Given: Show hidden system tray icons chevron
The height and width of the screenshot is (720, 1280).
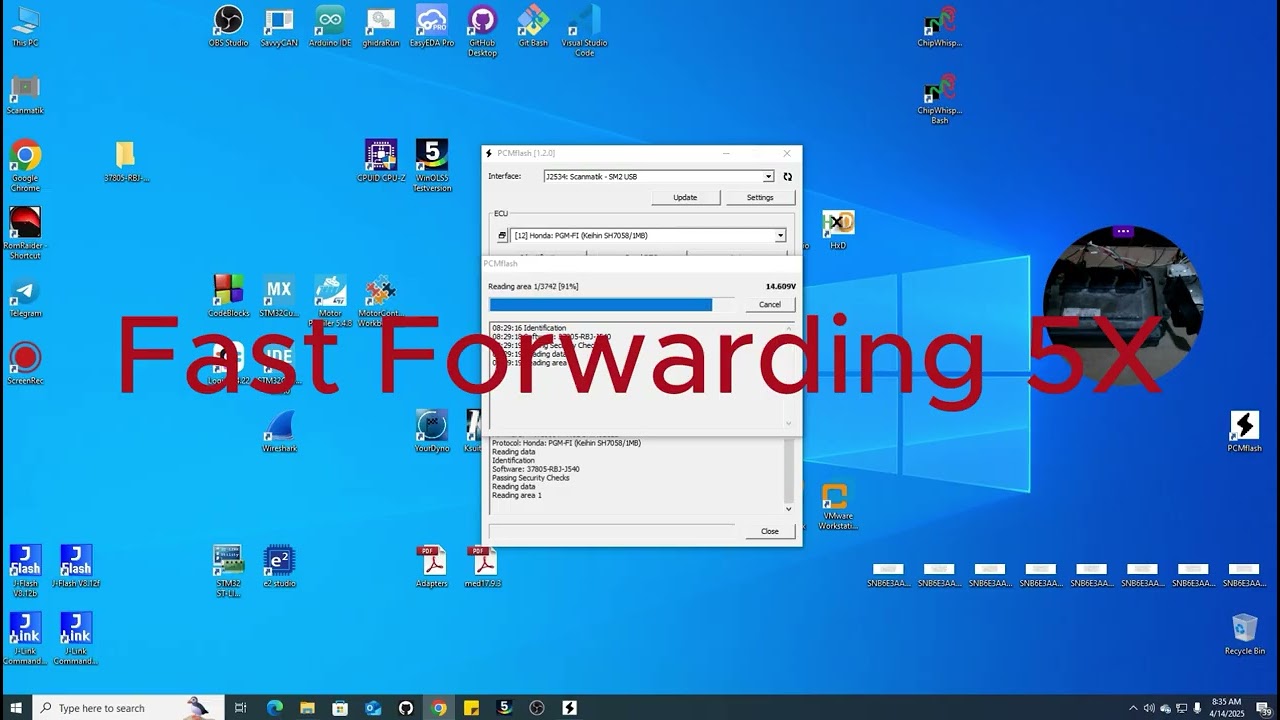Looking at the screenshot, I should (1133, 708).
